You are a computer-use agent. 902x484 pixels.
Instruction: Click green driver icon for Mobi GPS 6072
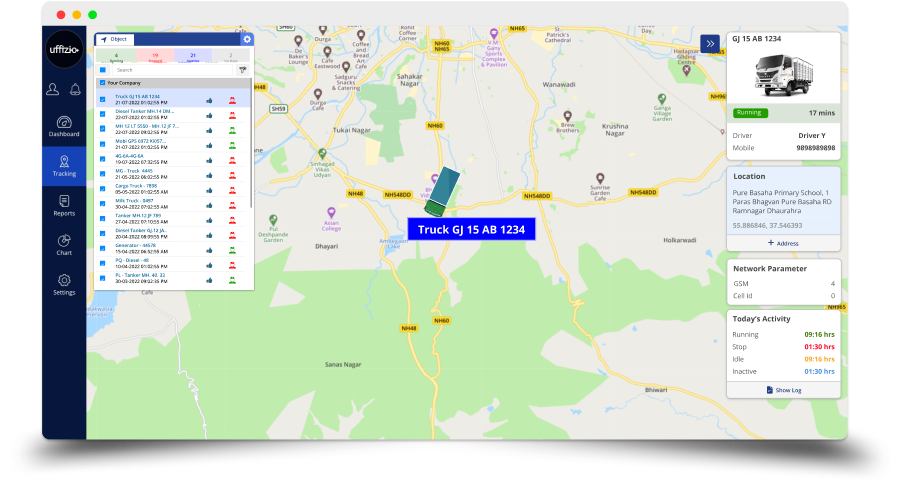232,146
